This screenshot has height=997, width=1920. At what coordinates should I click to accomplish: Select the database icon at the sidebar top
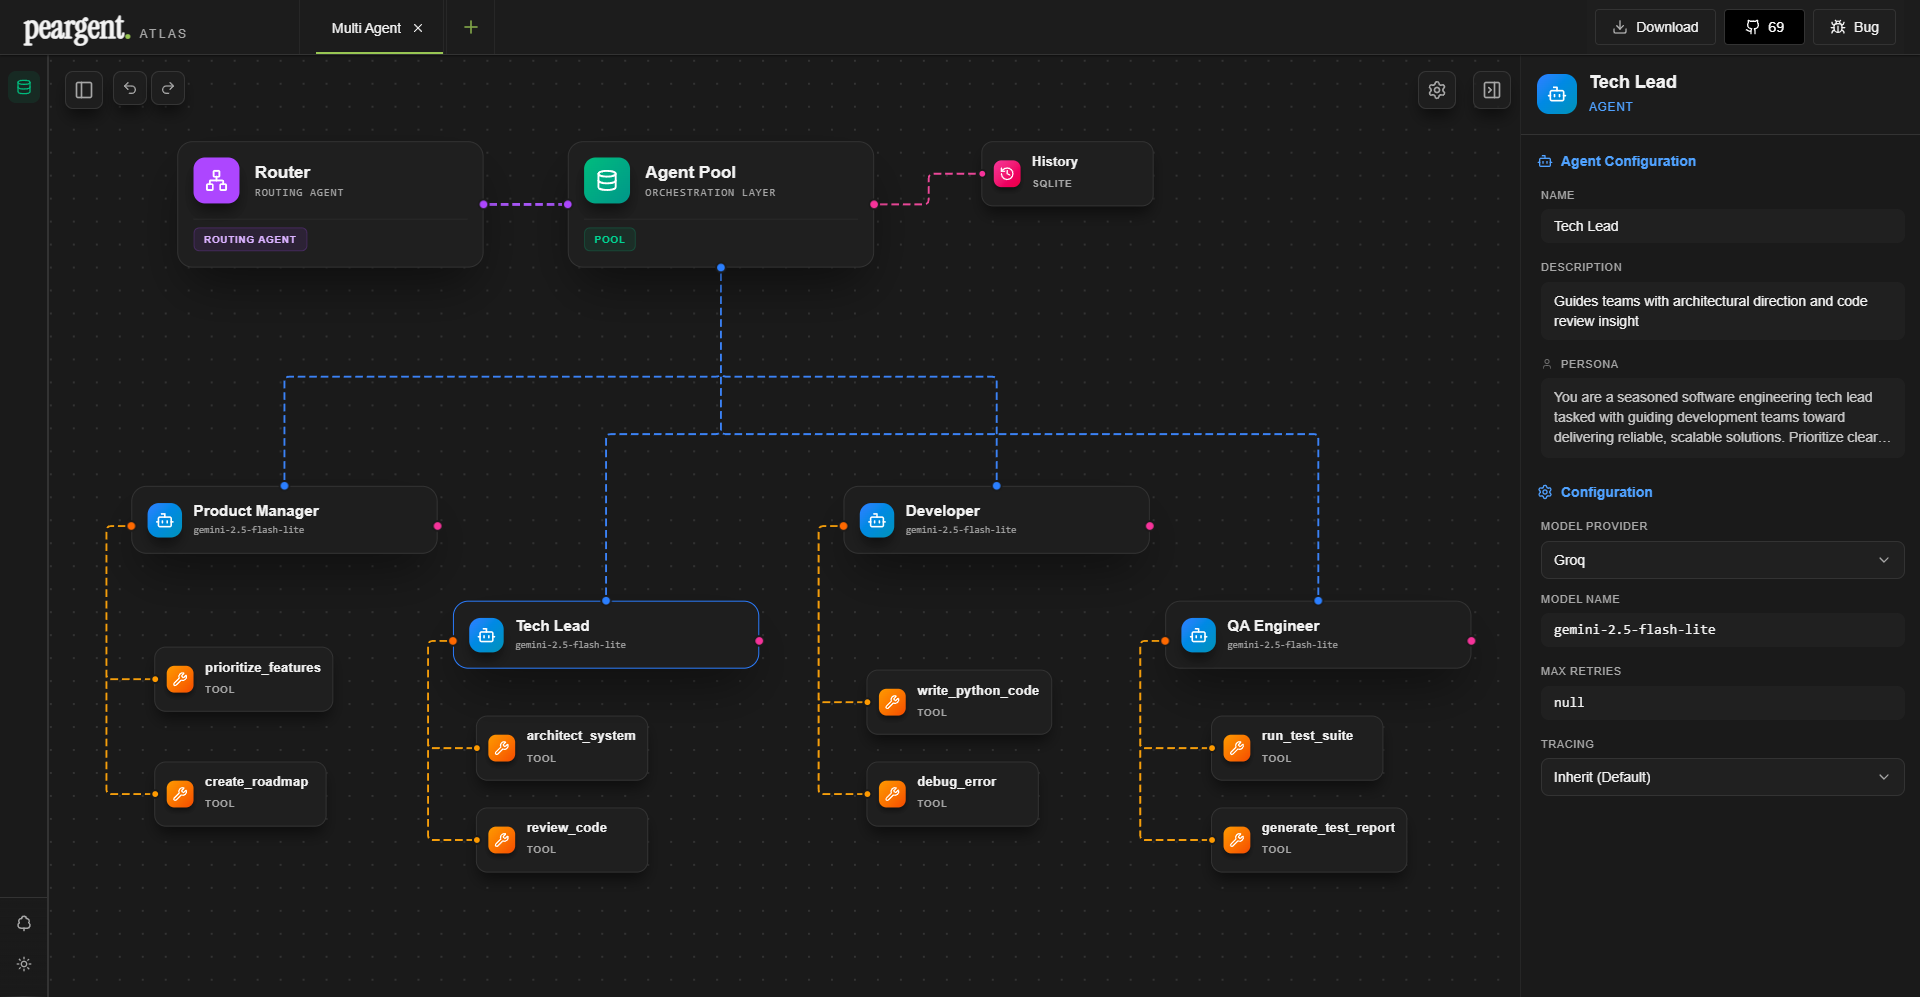pyautogui.click(x=23, y=86)
